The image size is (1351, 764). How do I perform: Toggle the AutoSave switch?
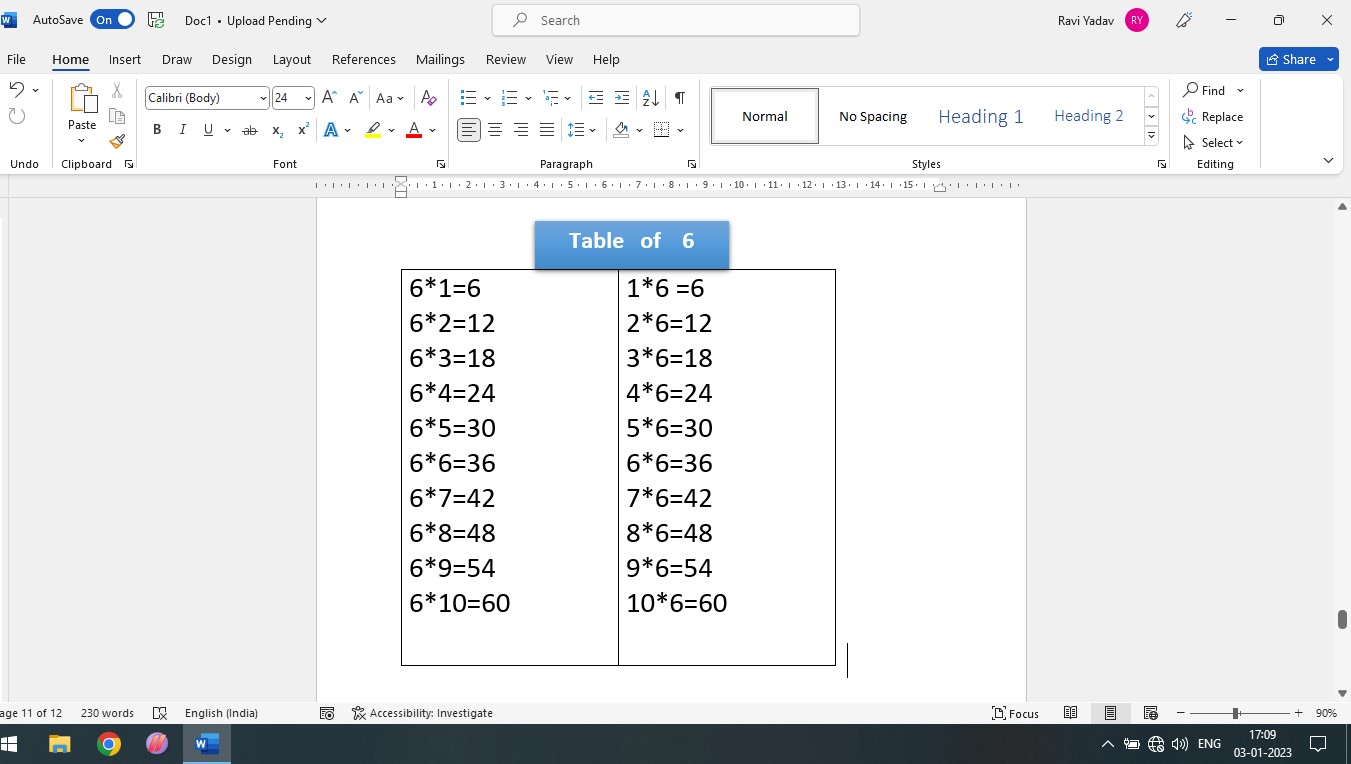tap(112, 20)
